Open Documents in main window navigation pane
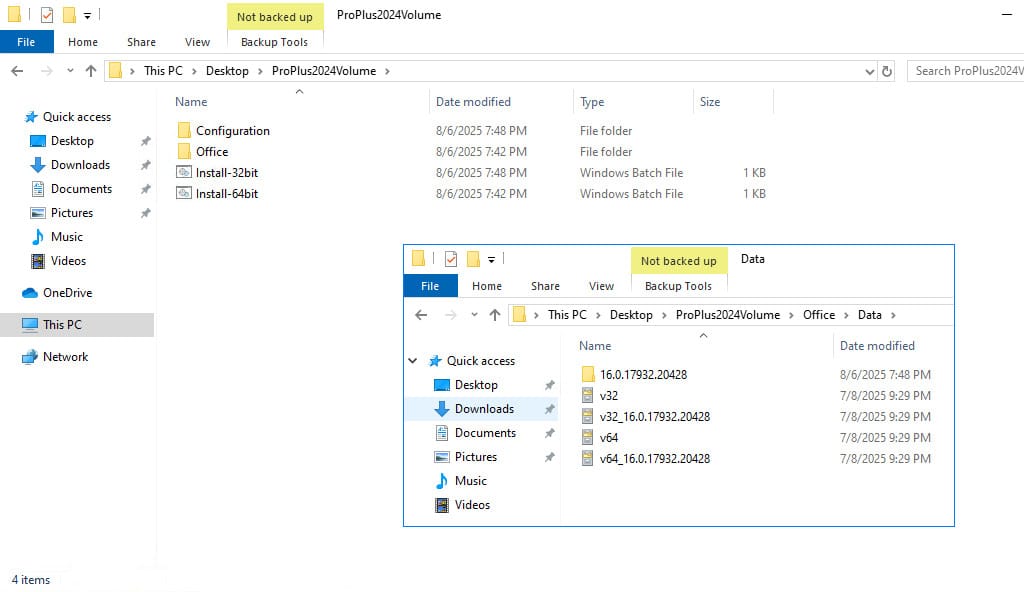Viewport: 1024px width, 592px height. coord(81,189)
